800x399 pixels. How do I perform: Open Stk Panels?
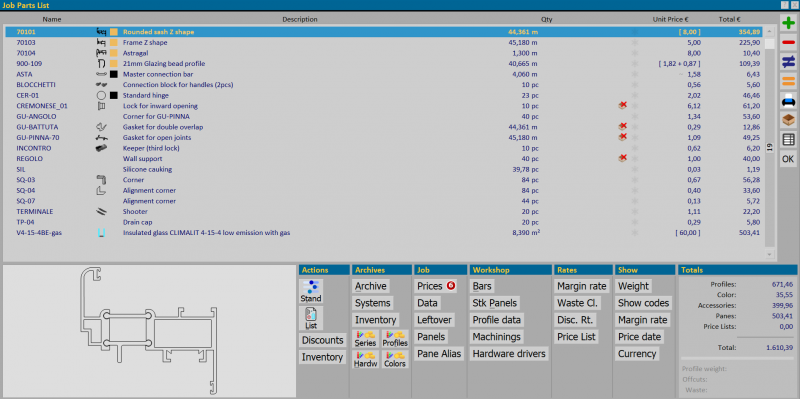495,303
